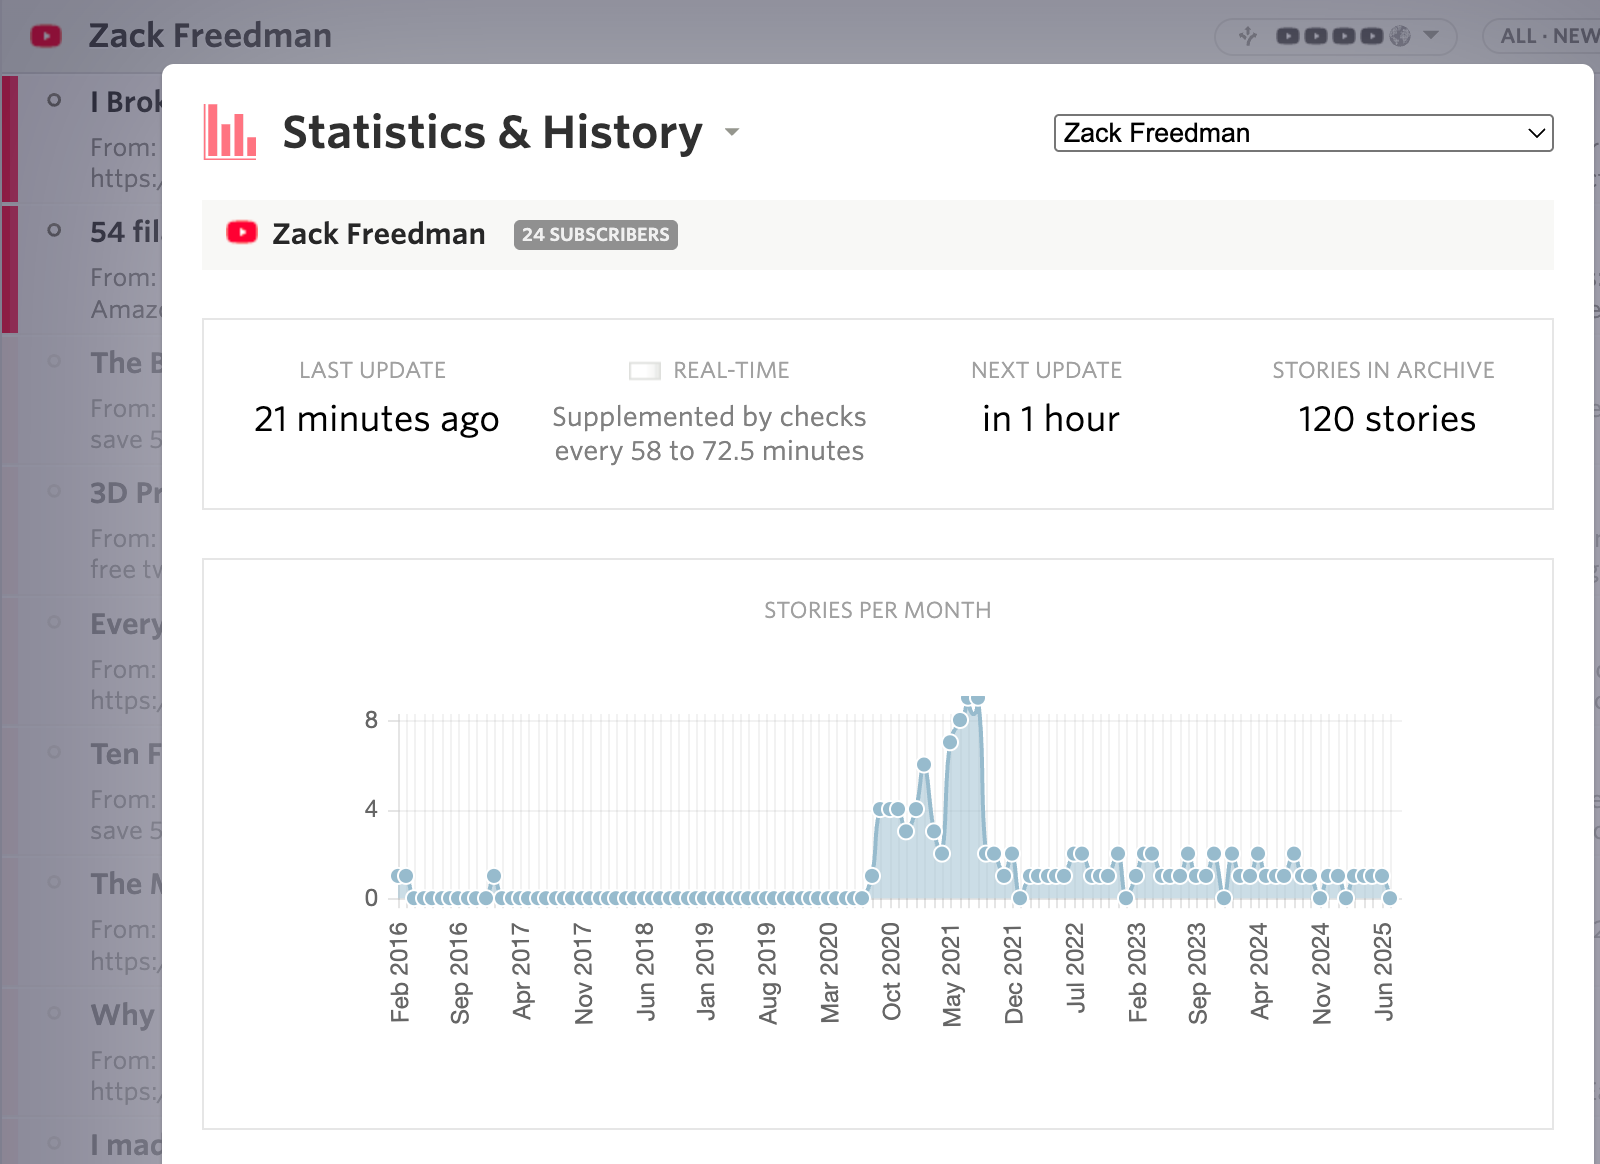Click the Zack Freedman feed title in the dialog

click(x=379, y=234)
